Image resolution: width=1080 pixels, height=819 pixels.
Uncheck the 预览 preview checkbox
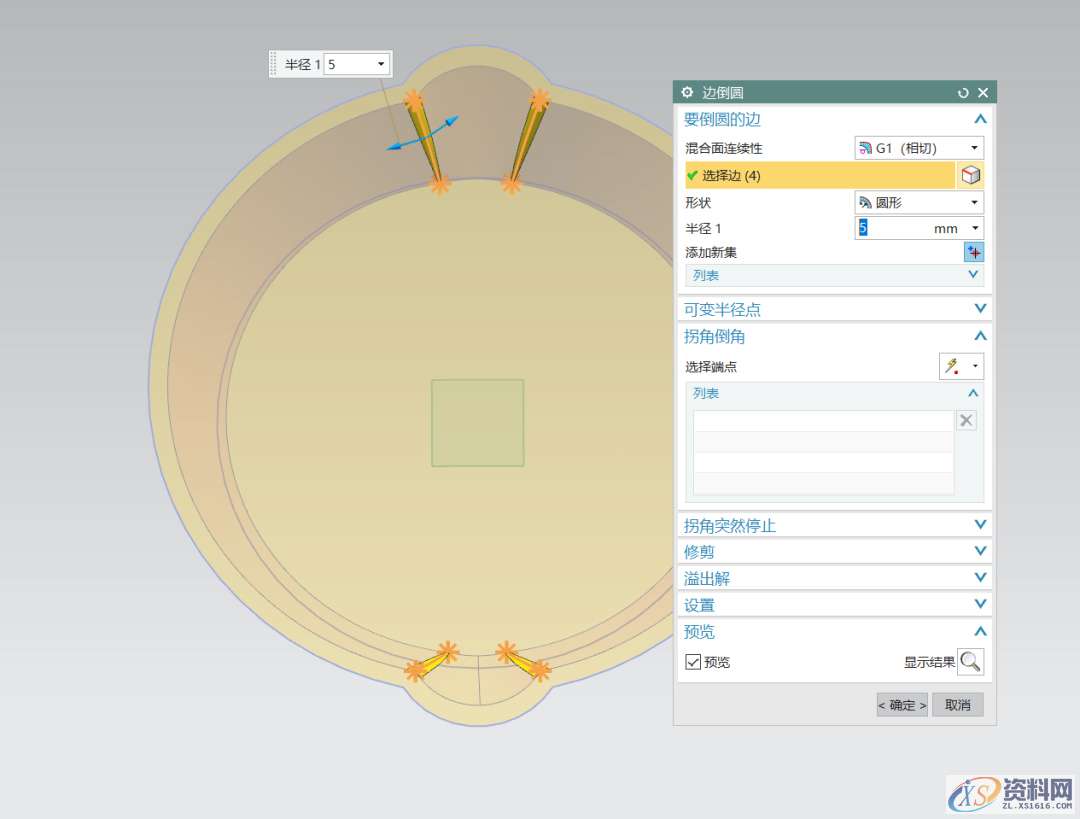[693, 662]
